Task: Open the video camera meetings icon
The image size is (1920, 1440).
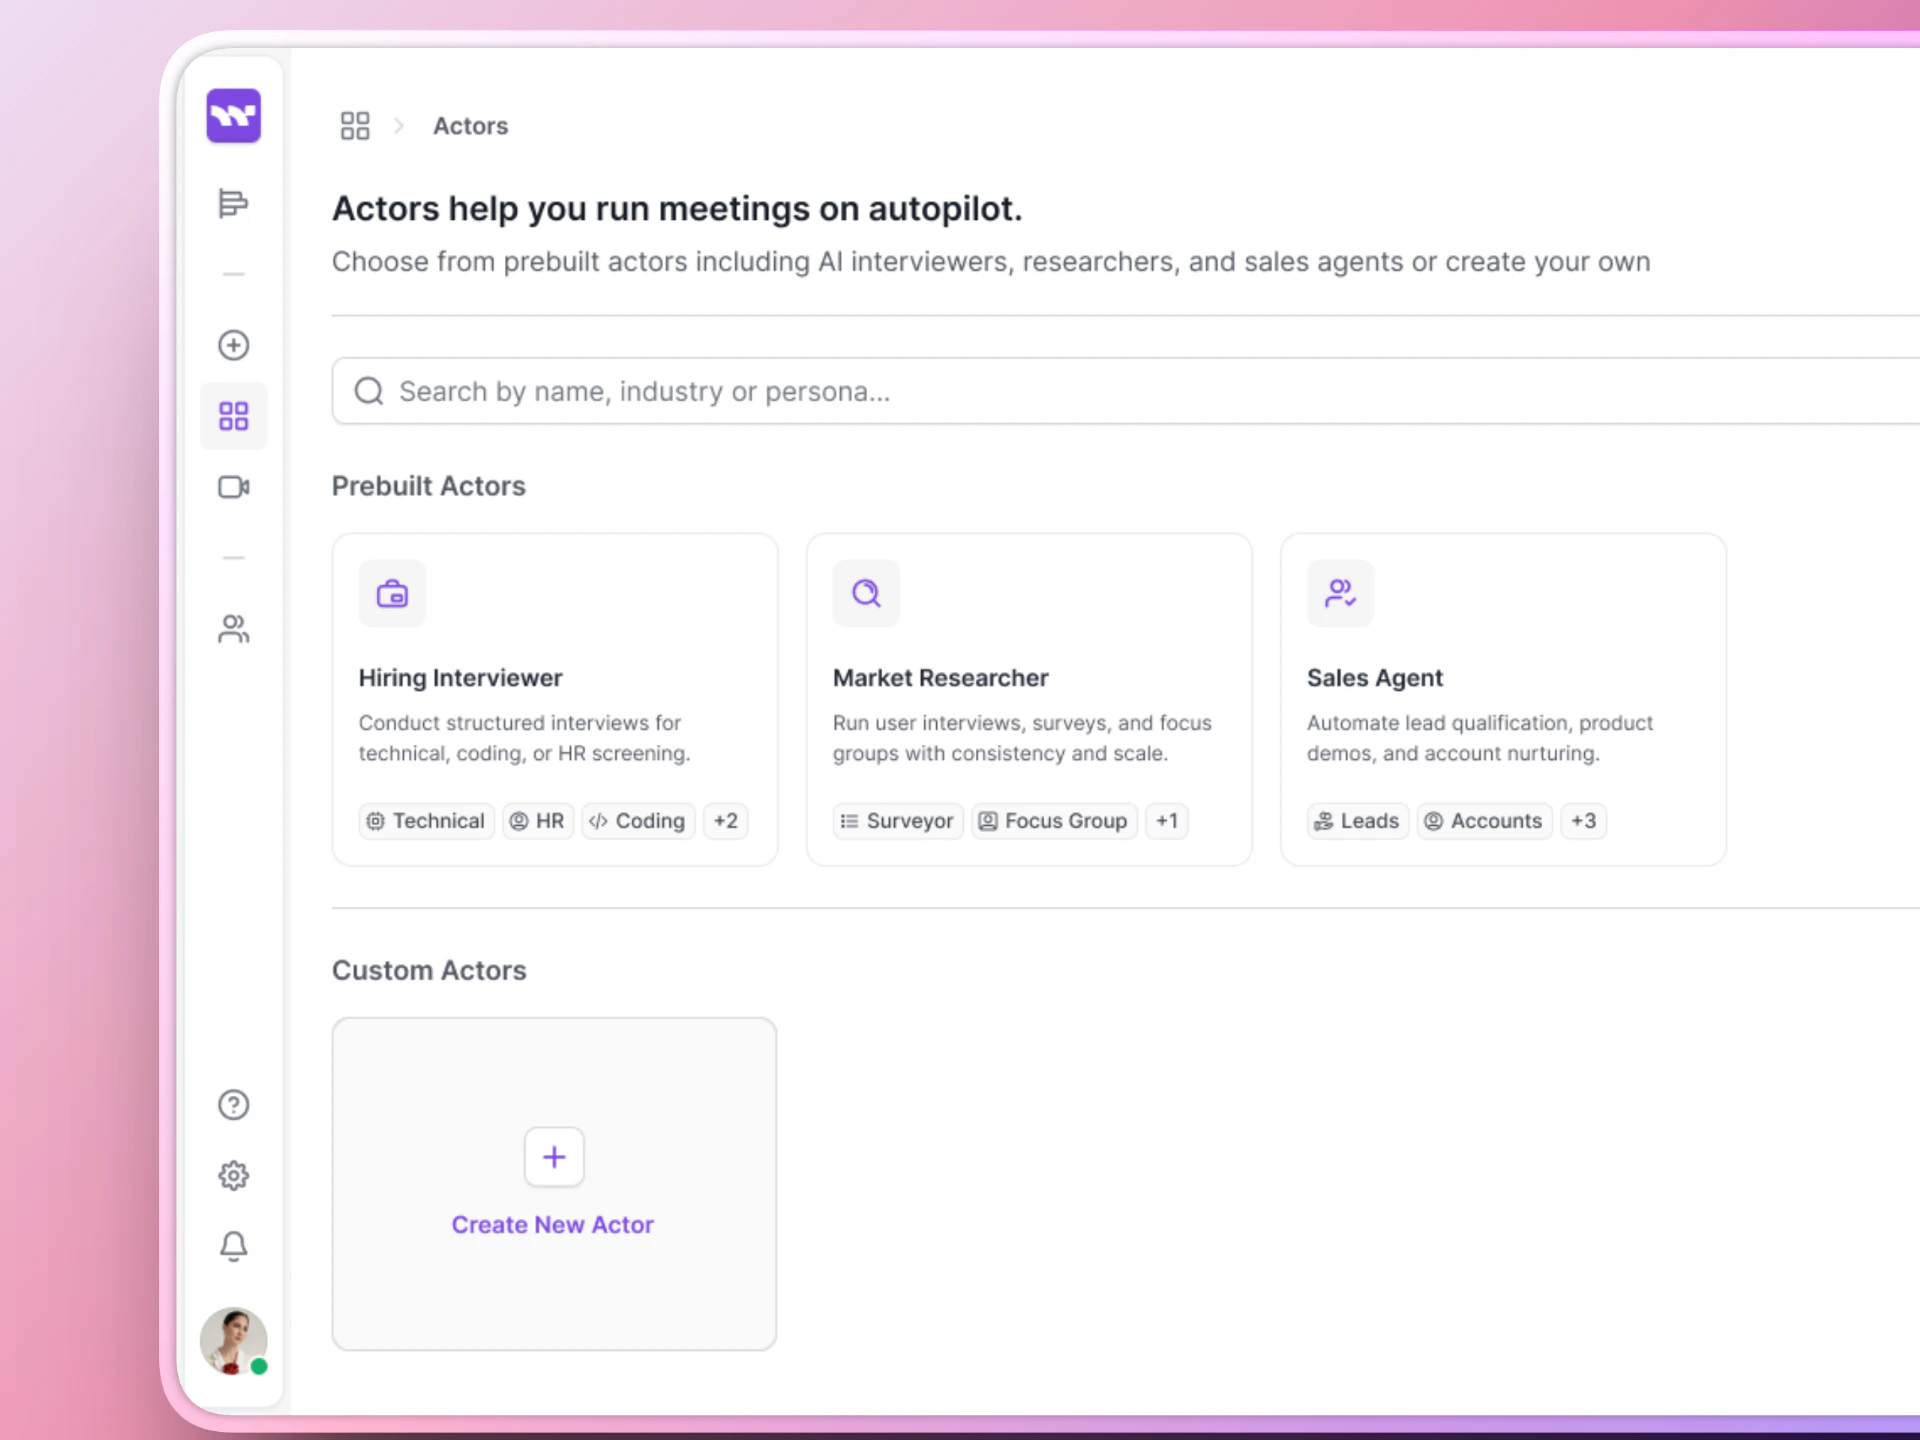Action: click(x=233, y=487)
